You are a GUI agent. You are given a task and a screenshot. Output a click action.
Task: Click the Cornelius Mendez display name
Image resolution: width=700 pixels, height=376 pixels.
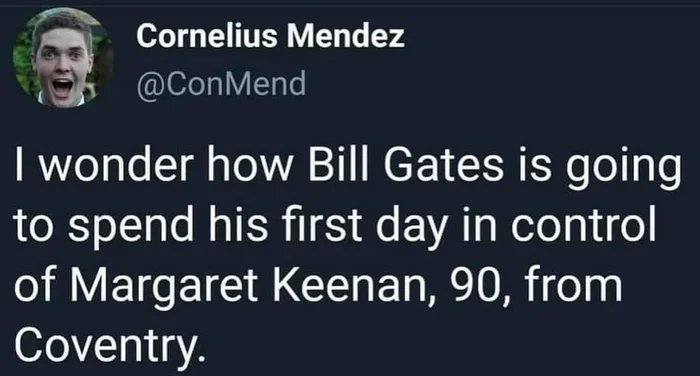tap(271, 36)
